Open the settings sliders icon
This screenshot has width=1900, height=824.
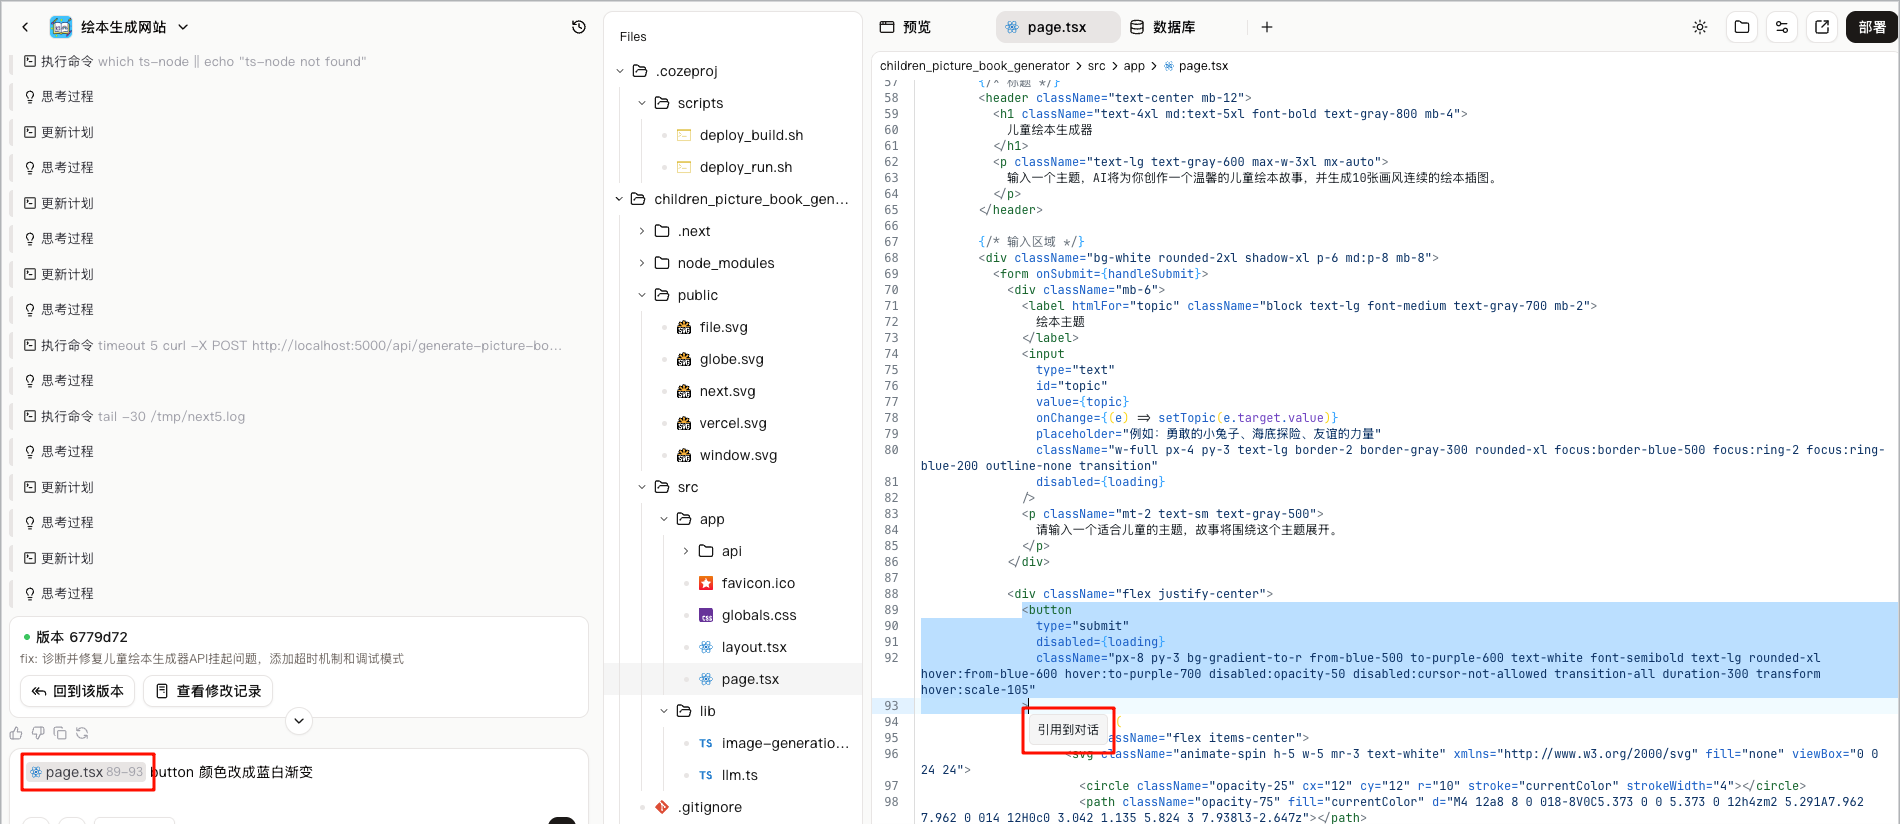[x=1782, y=27]
